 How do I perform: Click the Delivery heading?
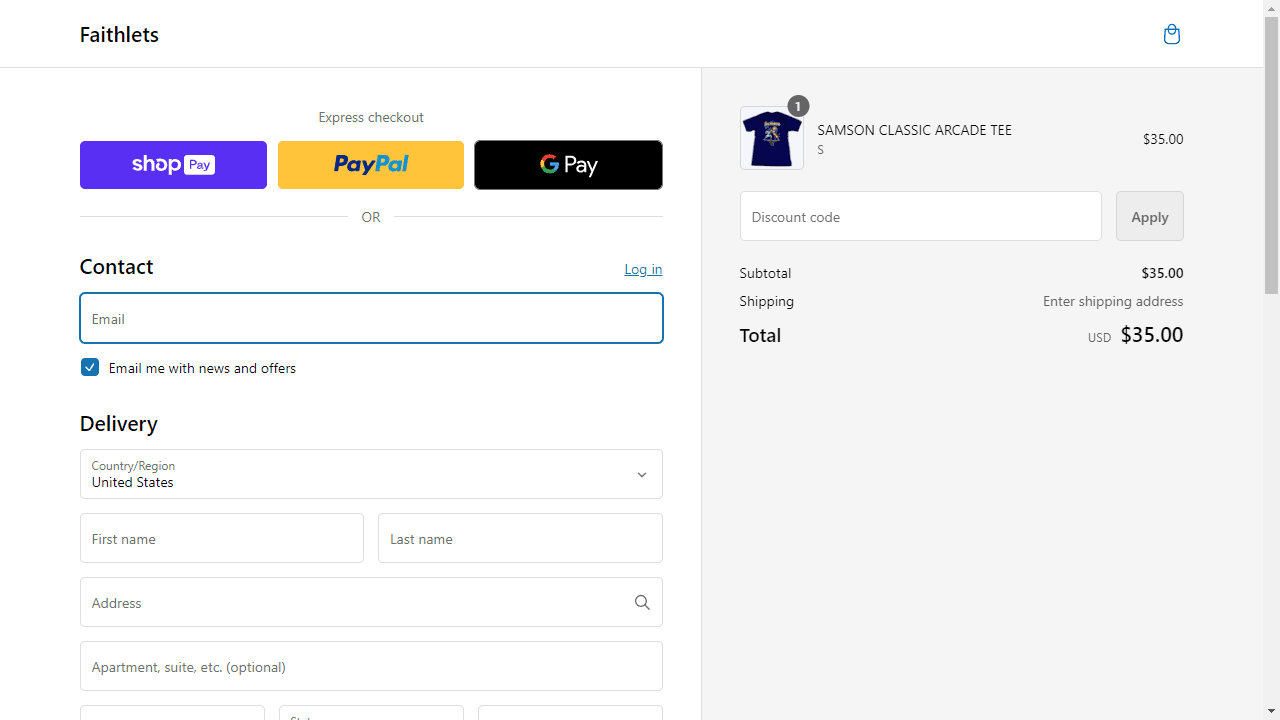click(x=119, y=423)
